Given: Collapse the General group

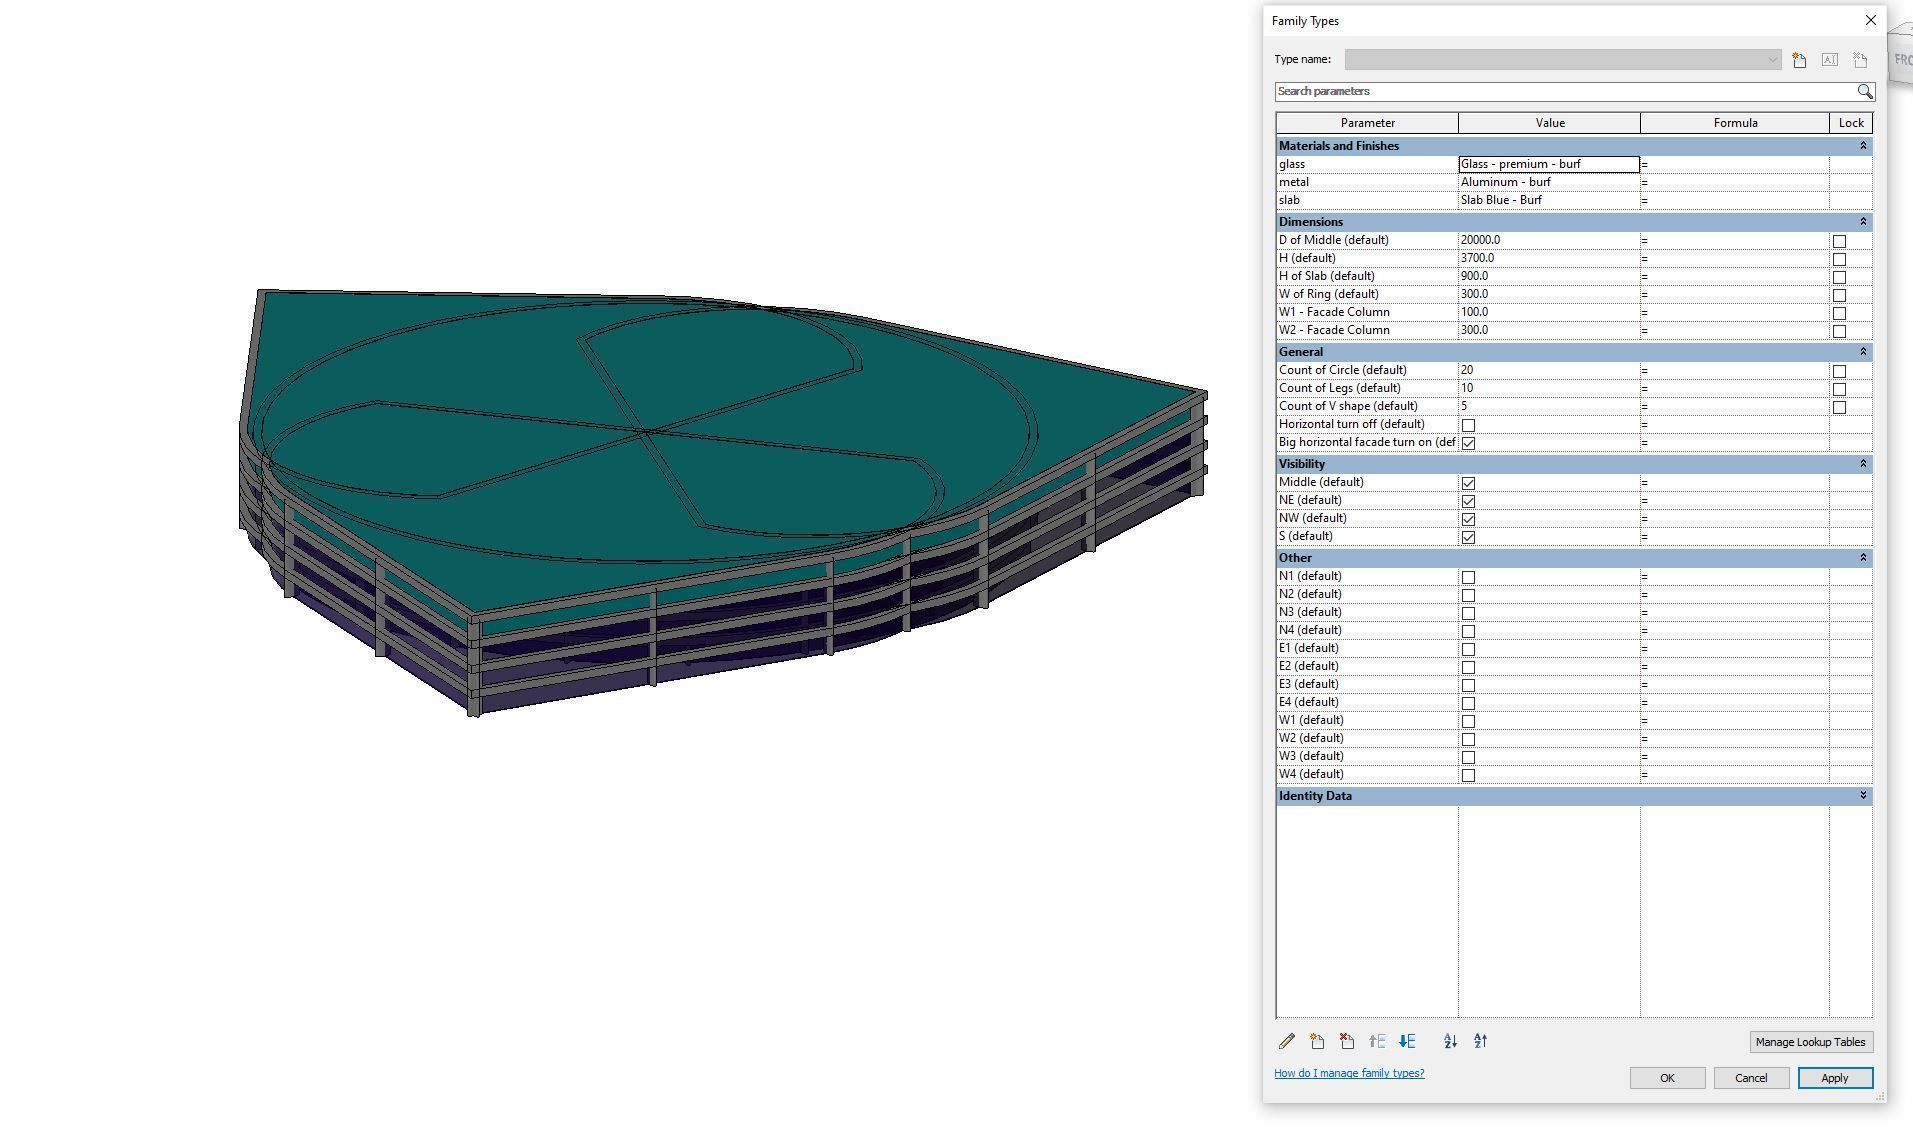Looking at the screenshot, I should point(1862,352).
